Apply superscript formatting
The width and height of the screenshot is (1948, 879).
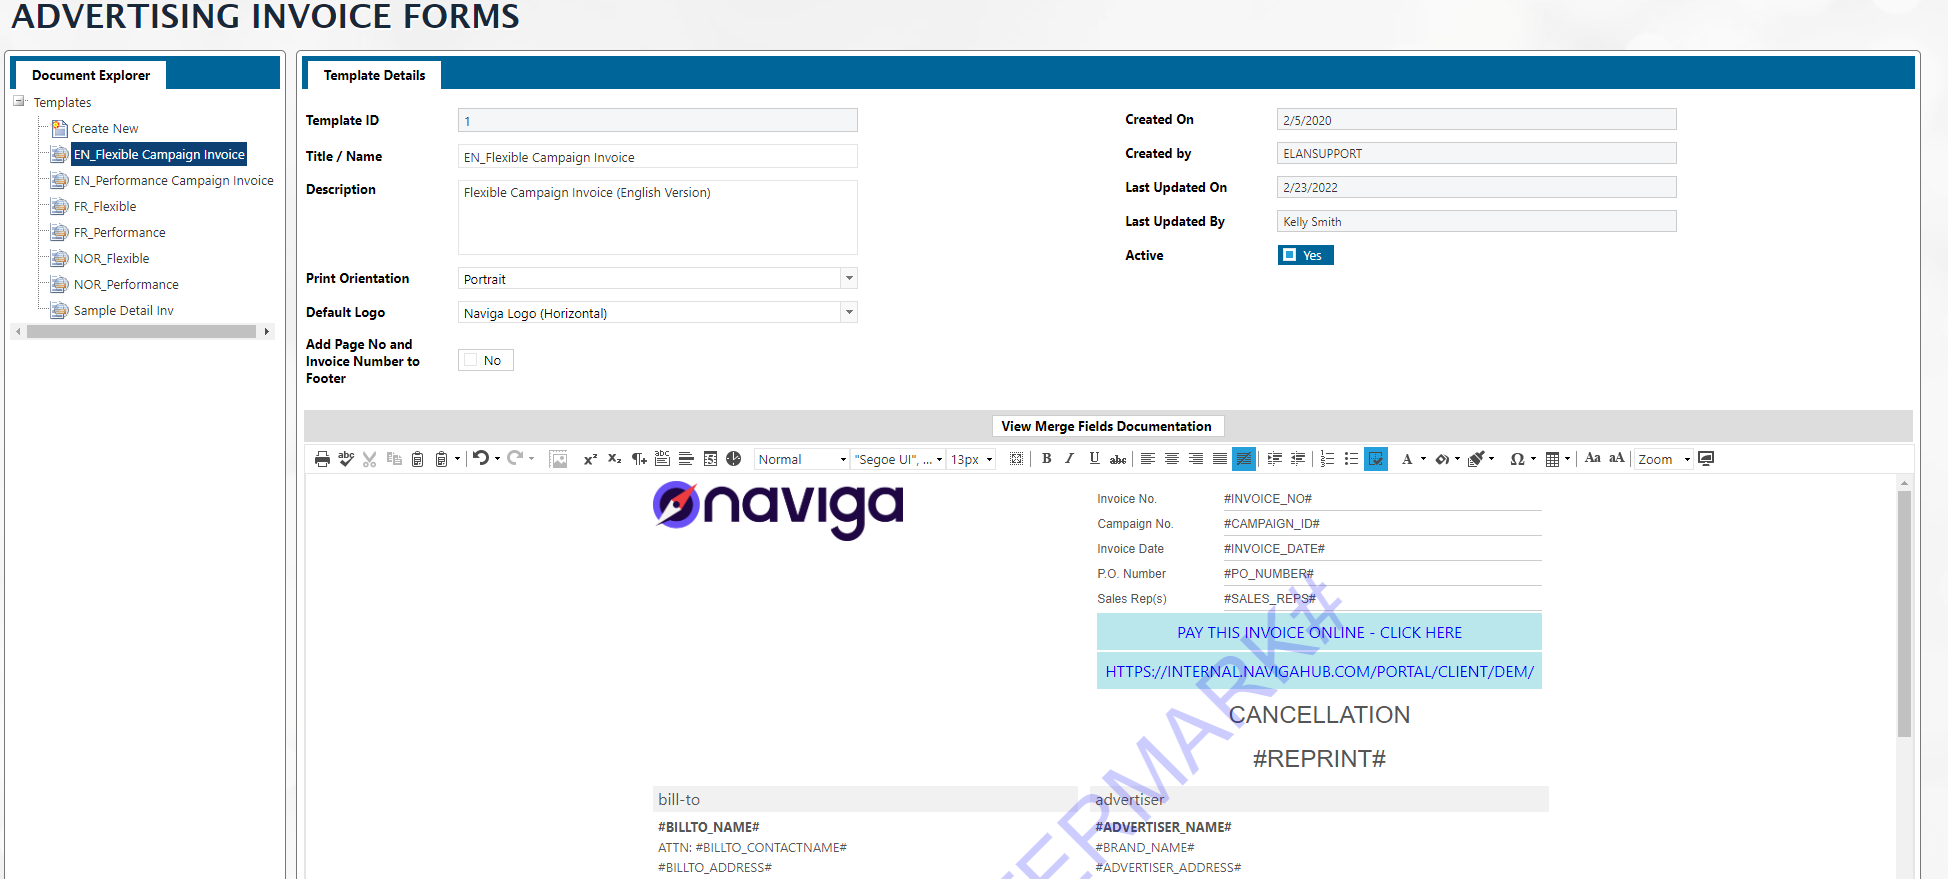[x=590, y=459]
